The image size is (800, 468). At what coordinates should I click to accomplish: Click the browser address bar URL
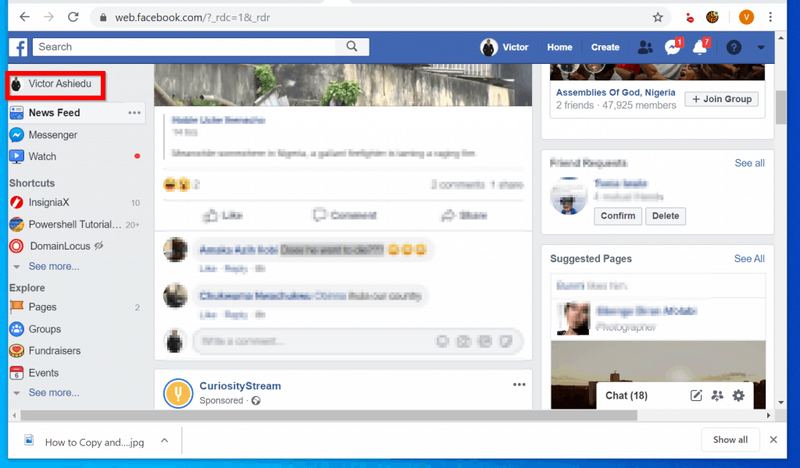click(192, 17)
